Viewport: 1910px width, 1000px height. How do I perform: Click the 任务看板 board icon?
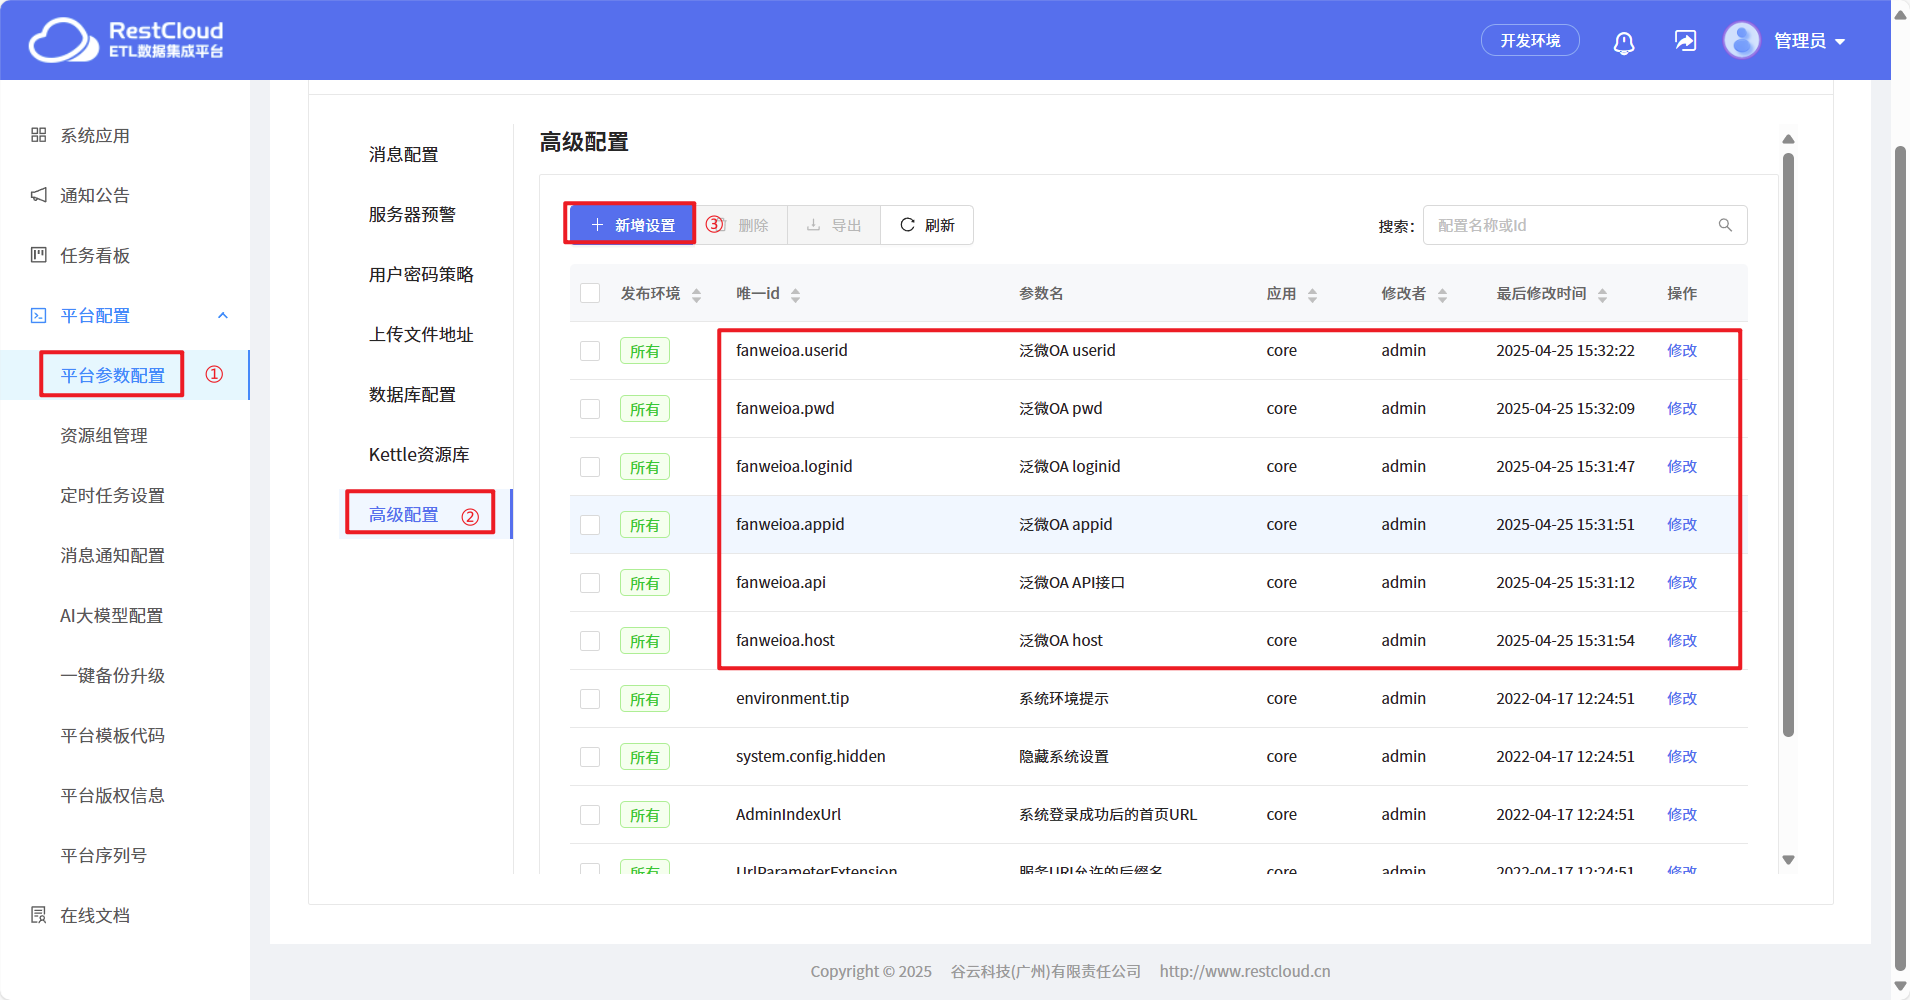(x=39, y=255)
